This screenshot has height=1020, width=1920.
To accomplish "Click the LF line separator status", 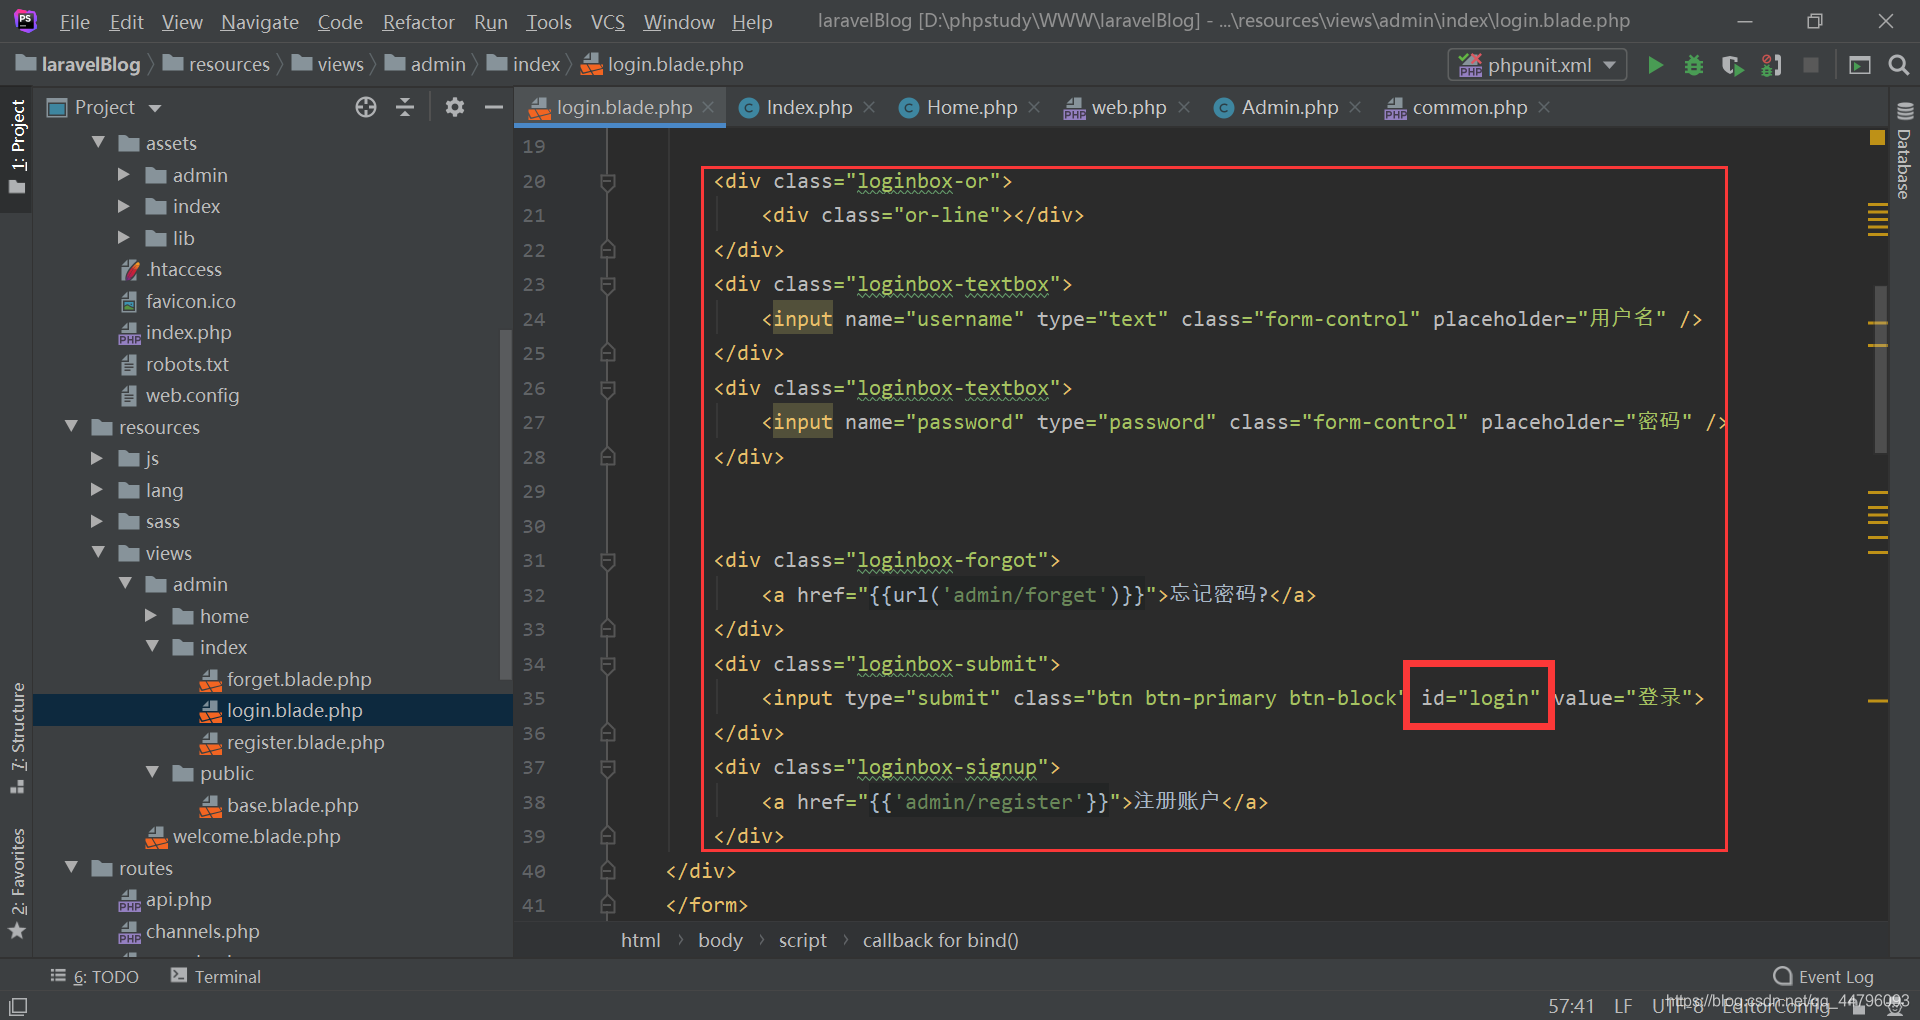I will coord(1623,1005).
